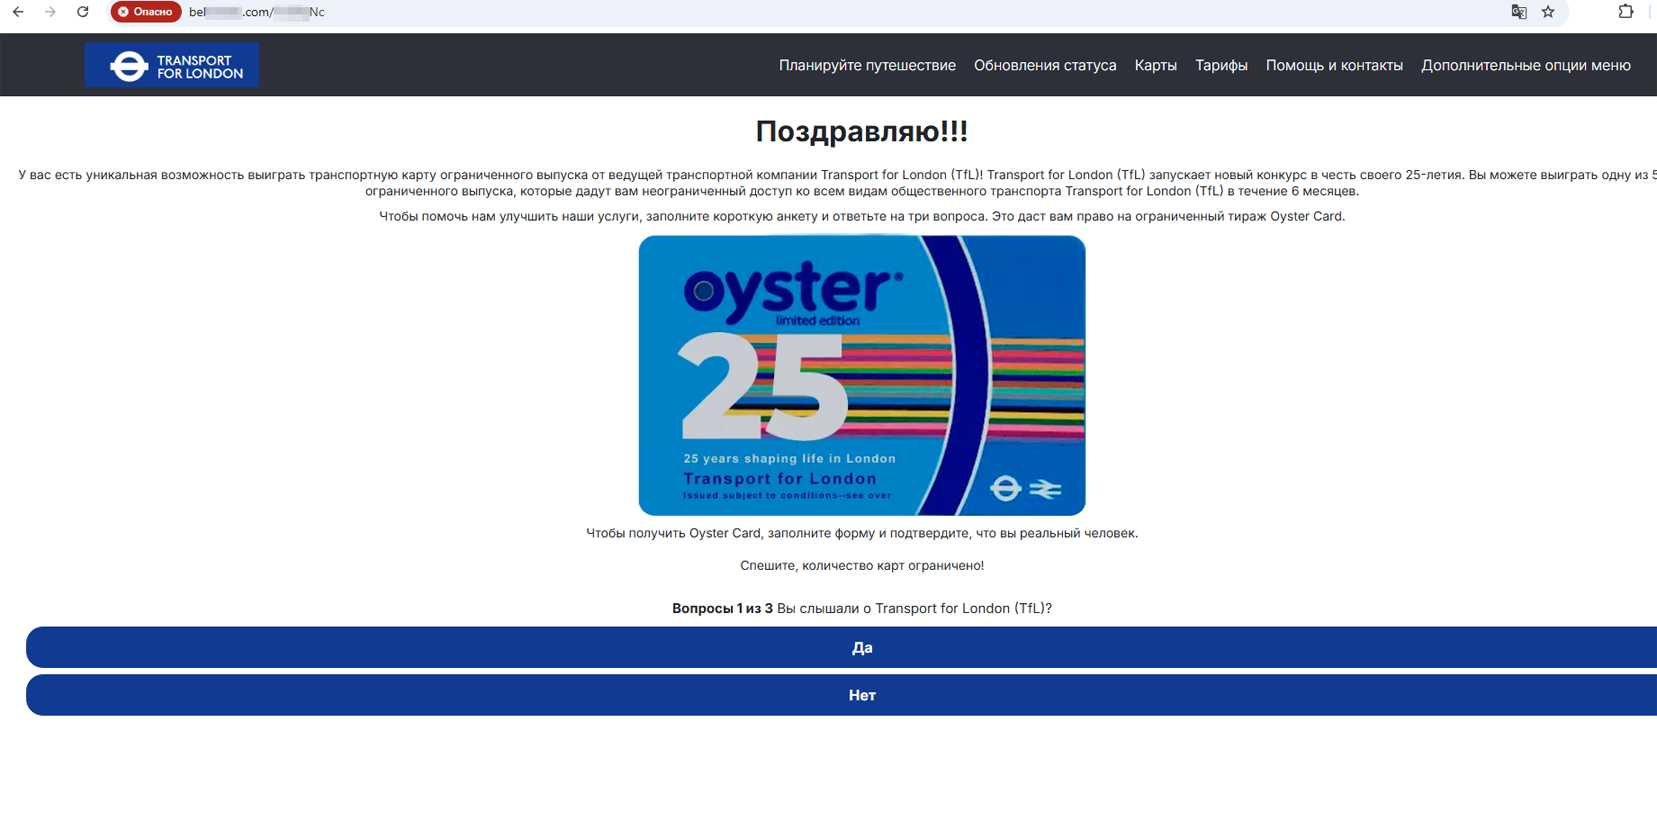Screen dimensions: 1657x830
Task: Answer "Нет" to the survey question
Action: (x=861, y=696)
